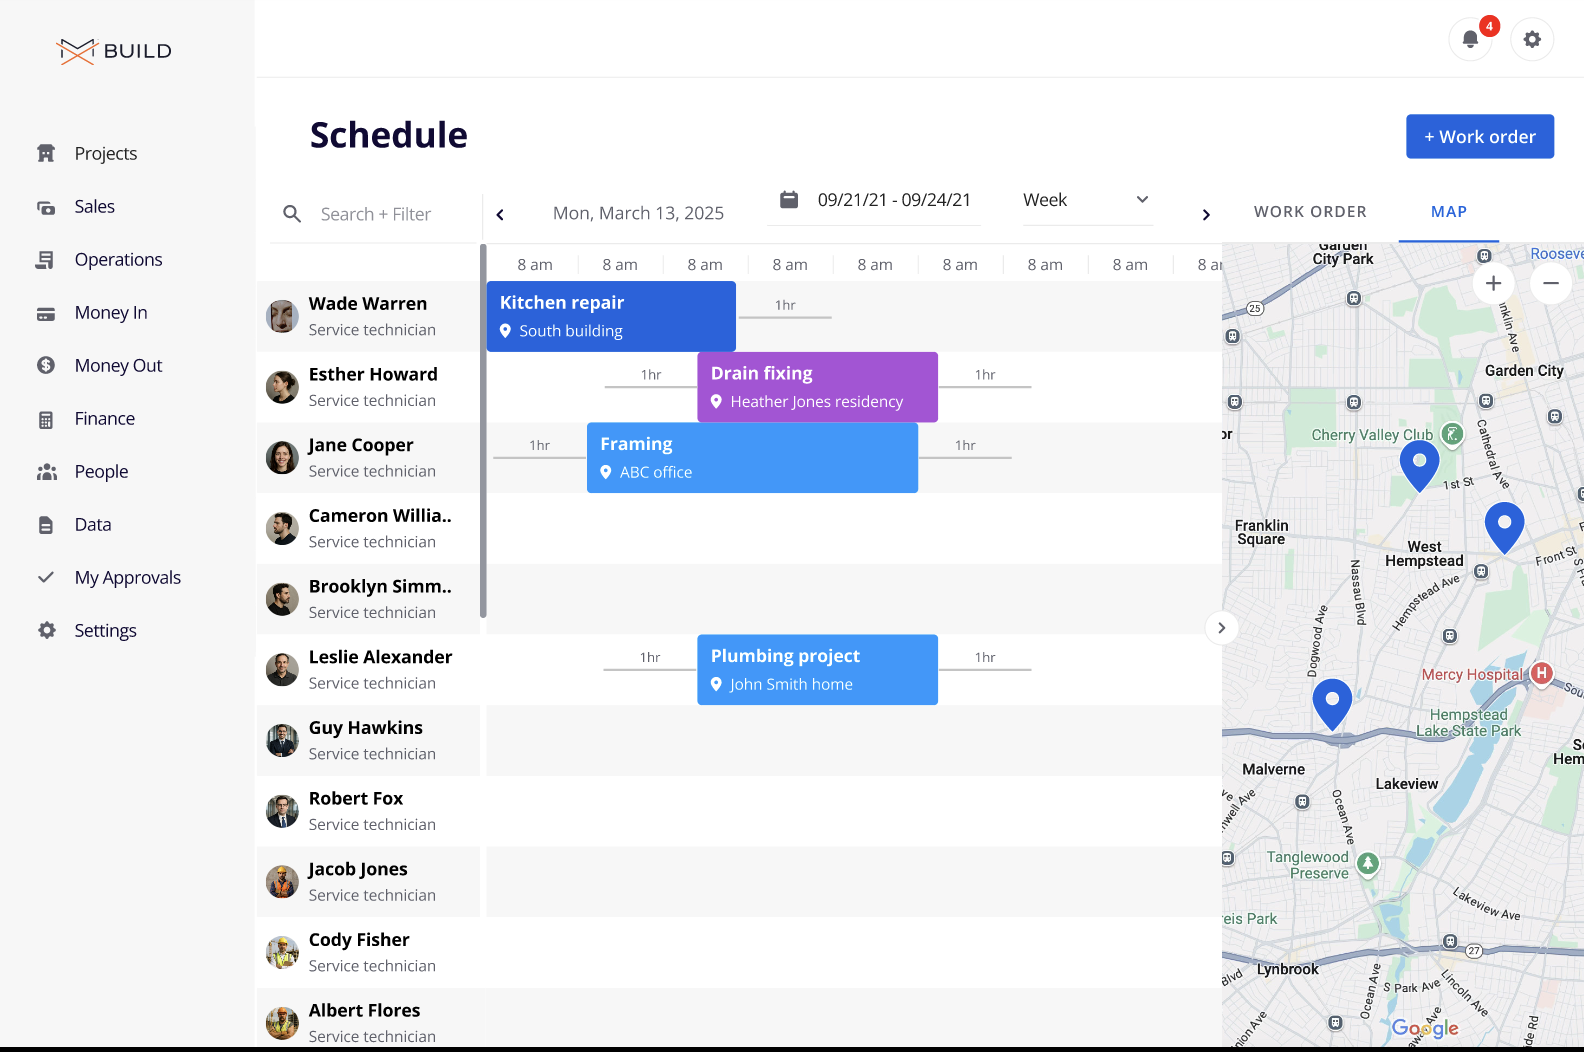Open the notifications bell icon
The height and width of the screenshot is (1052, 1584).
click(x=1469, y=40)
